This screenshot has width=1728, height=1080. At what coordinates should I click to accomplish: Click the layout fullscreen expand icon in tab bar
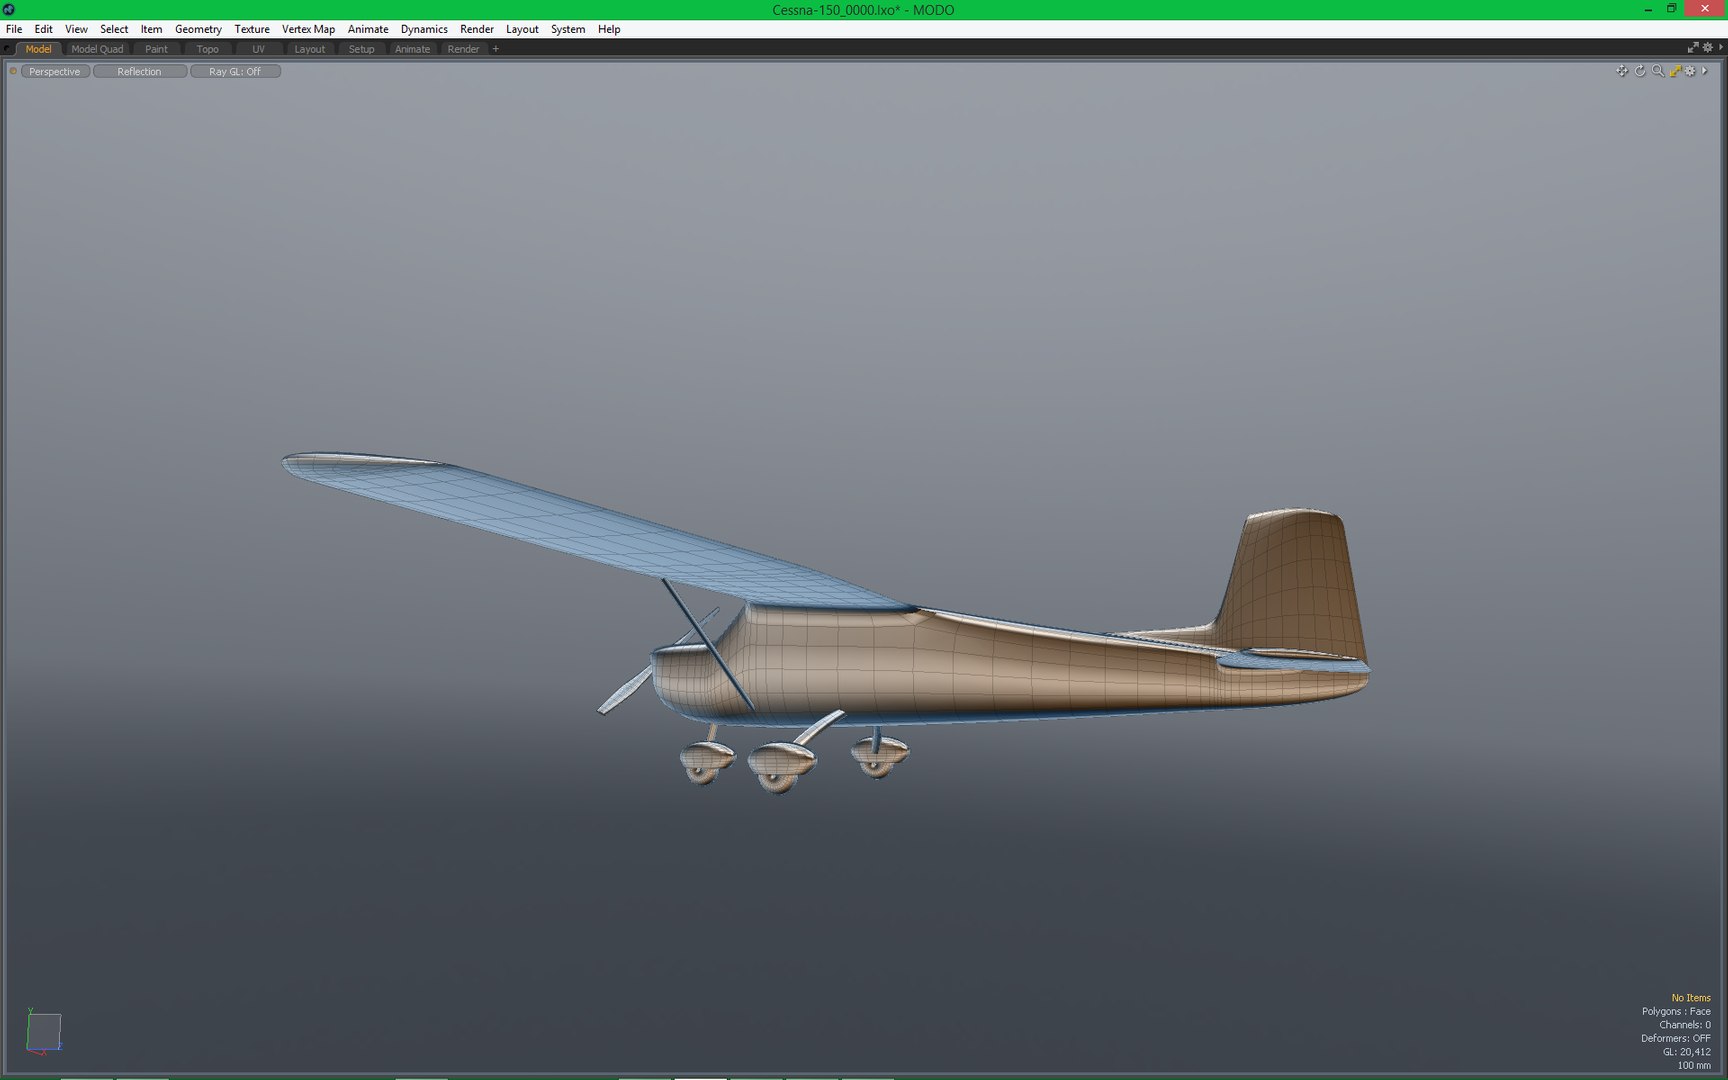[x=1693, y=48]
